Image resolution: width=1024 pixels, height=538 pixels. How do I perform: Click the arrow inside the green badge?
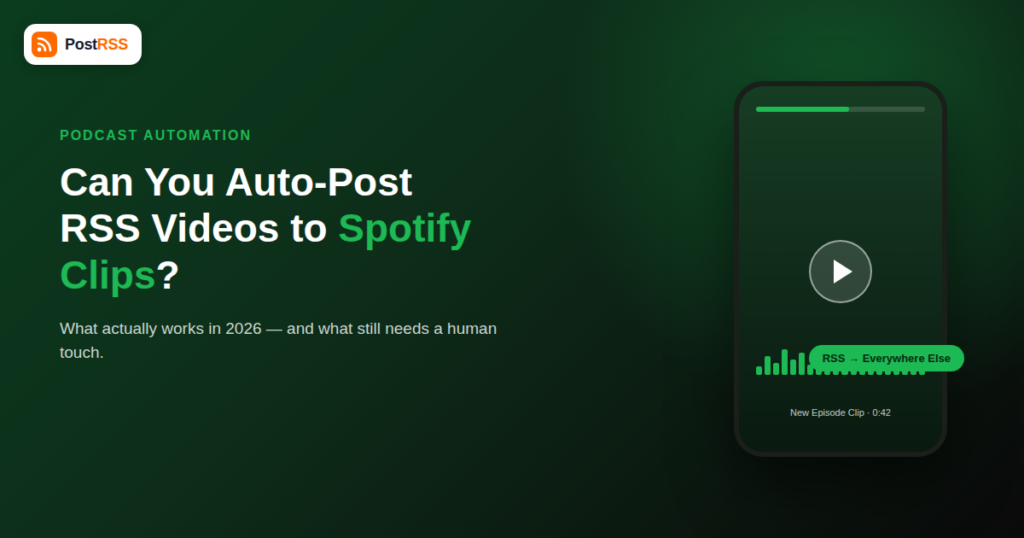854,359
